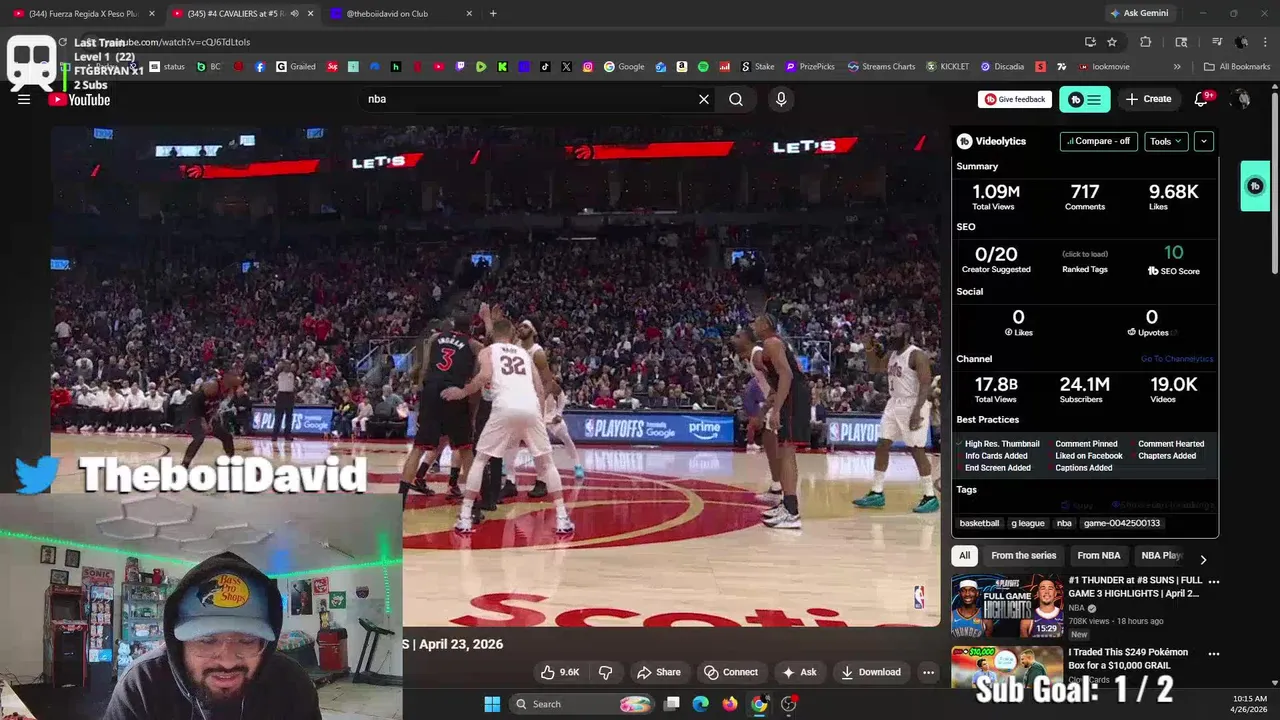Select the From the series chip

(1024, 556)
